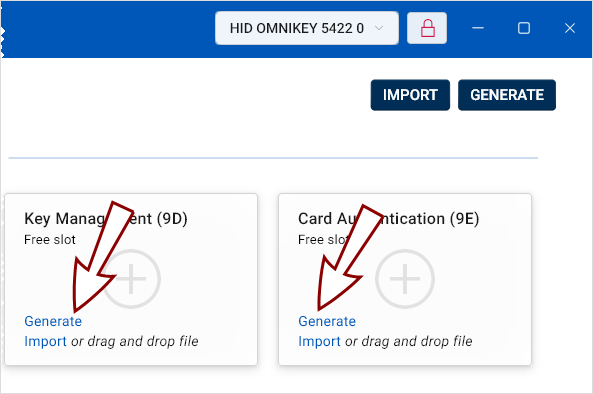Minimize the application window
This screenshot has width=593, height=394.
point(478,28)
